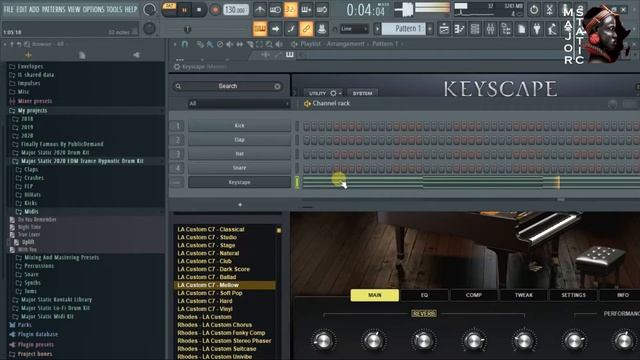The height and width of the screenshot is (360, 640).
Task: Click the record button
Action: point(215,10)
